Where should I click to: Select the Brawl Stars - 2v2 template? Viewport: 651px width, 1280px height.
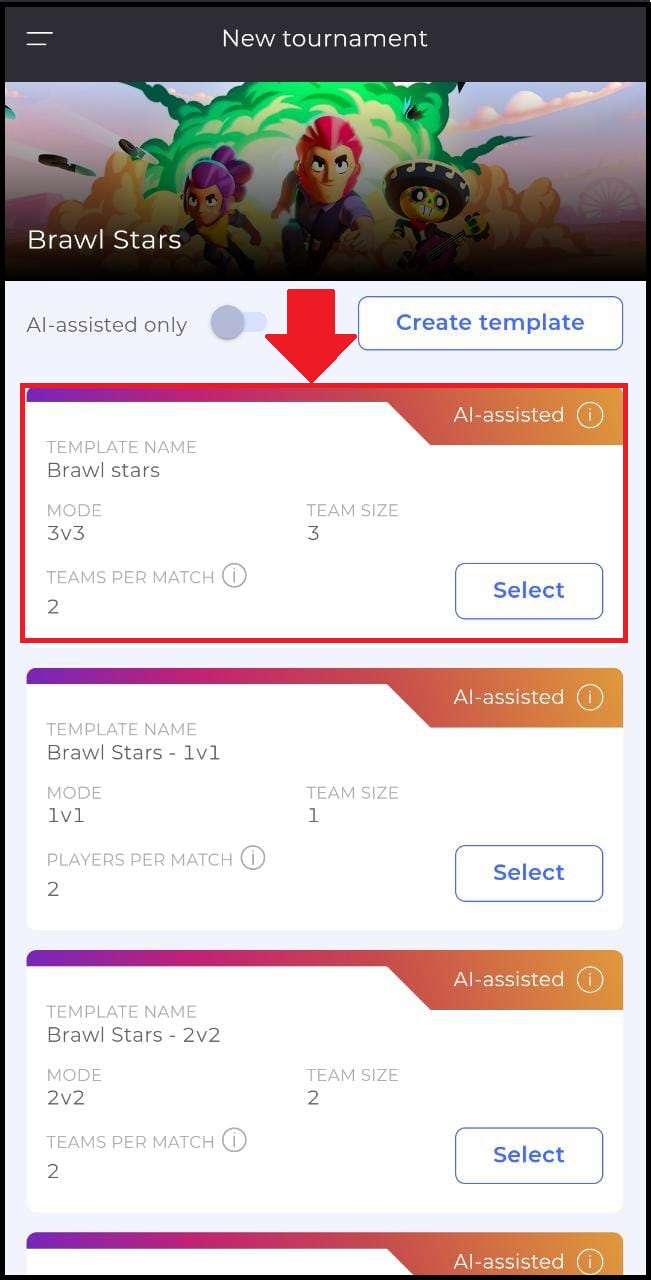tap(529, 1155)
